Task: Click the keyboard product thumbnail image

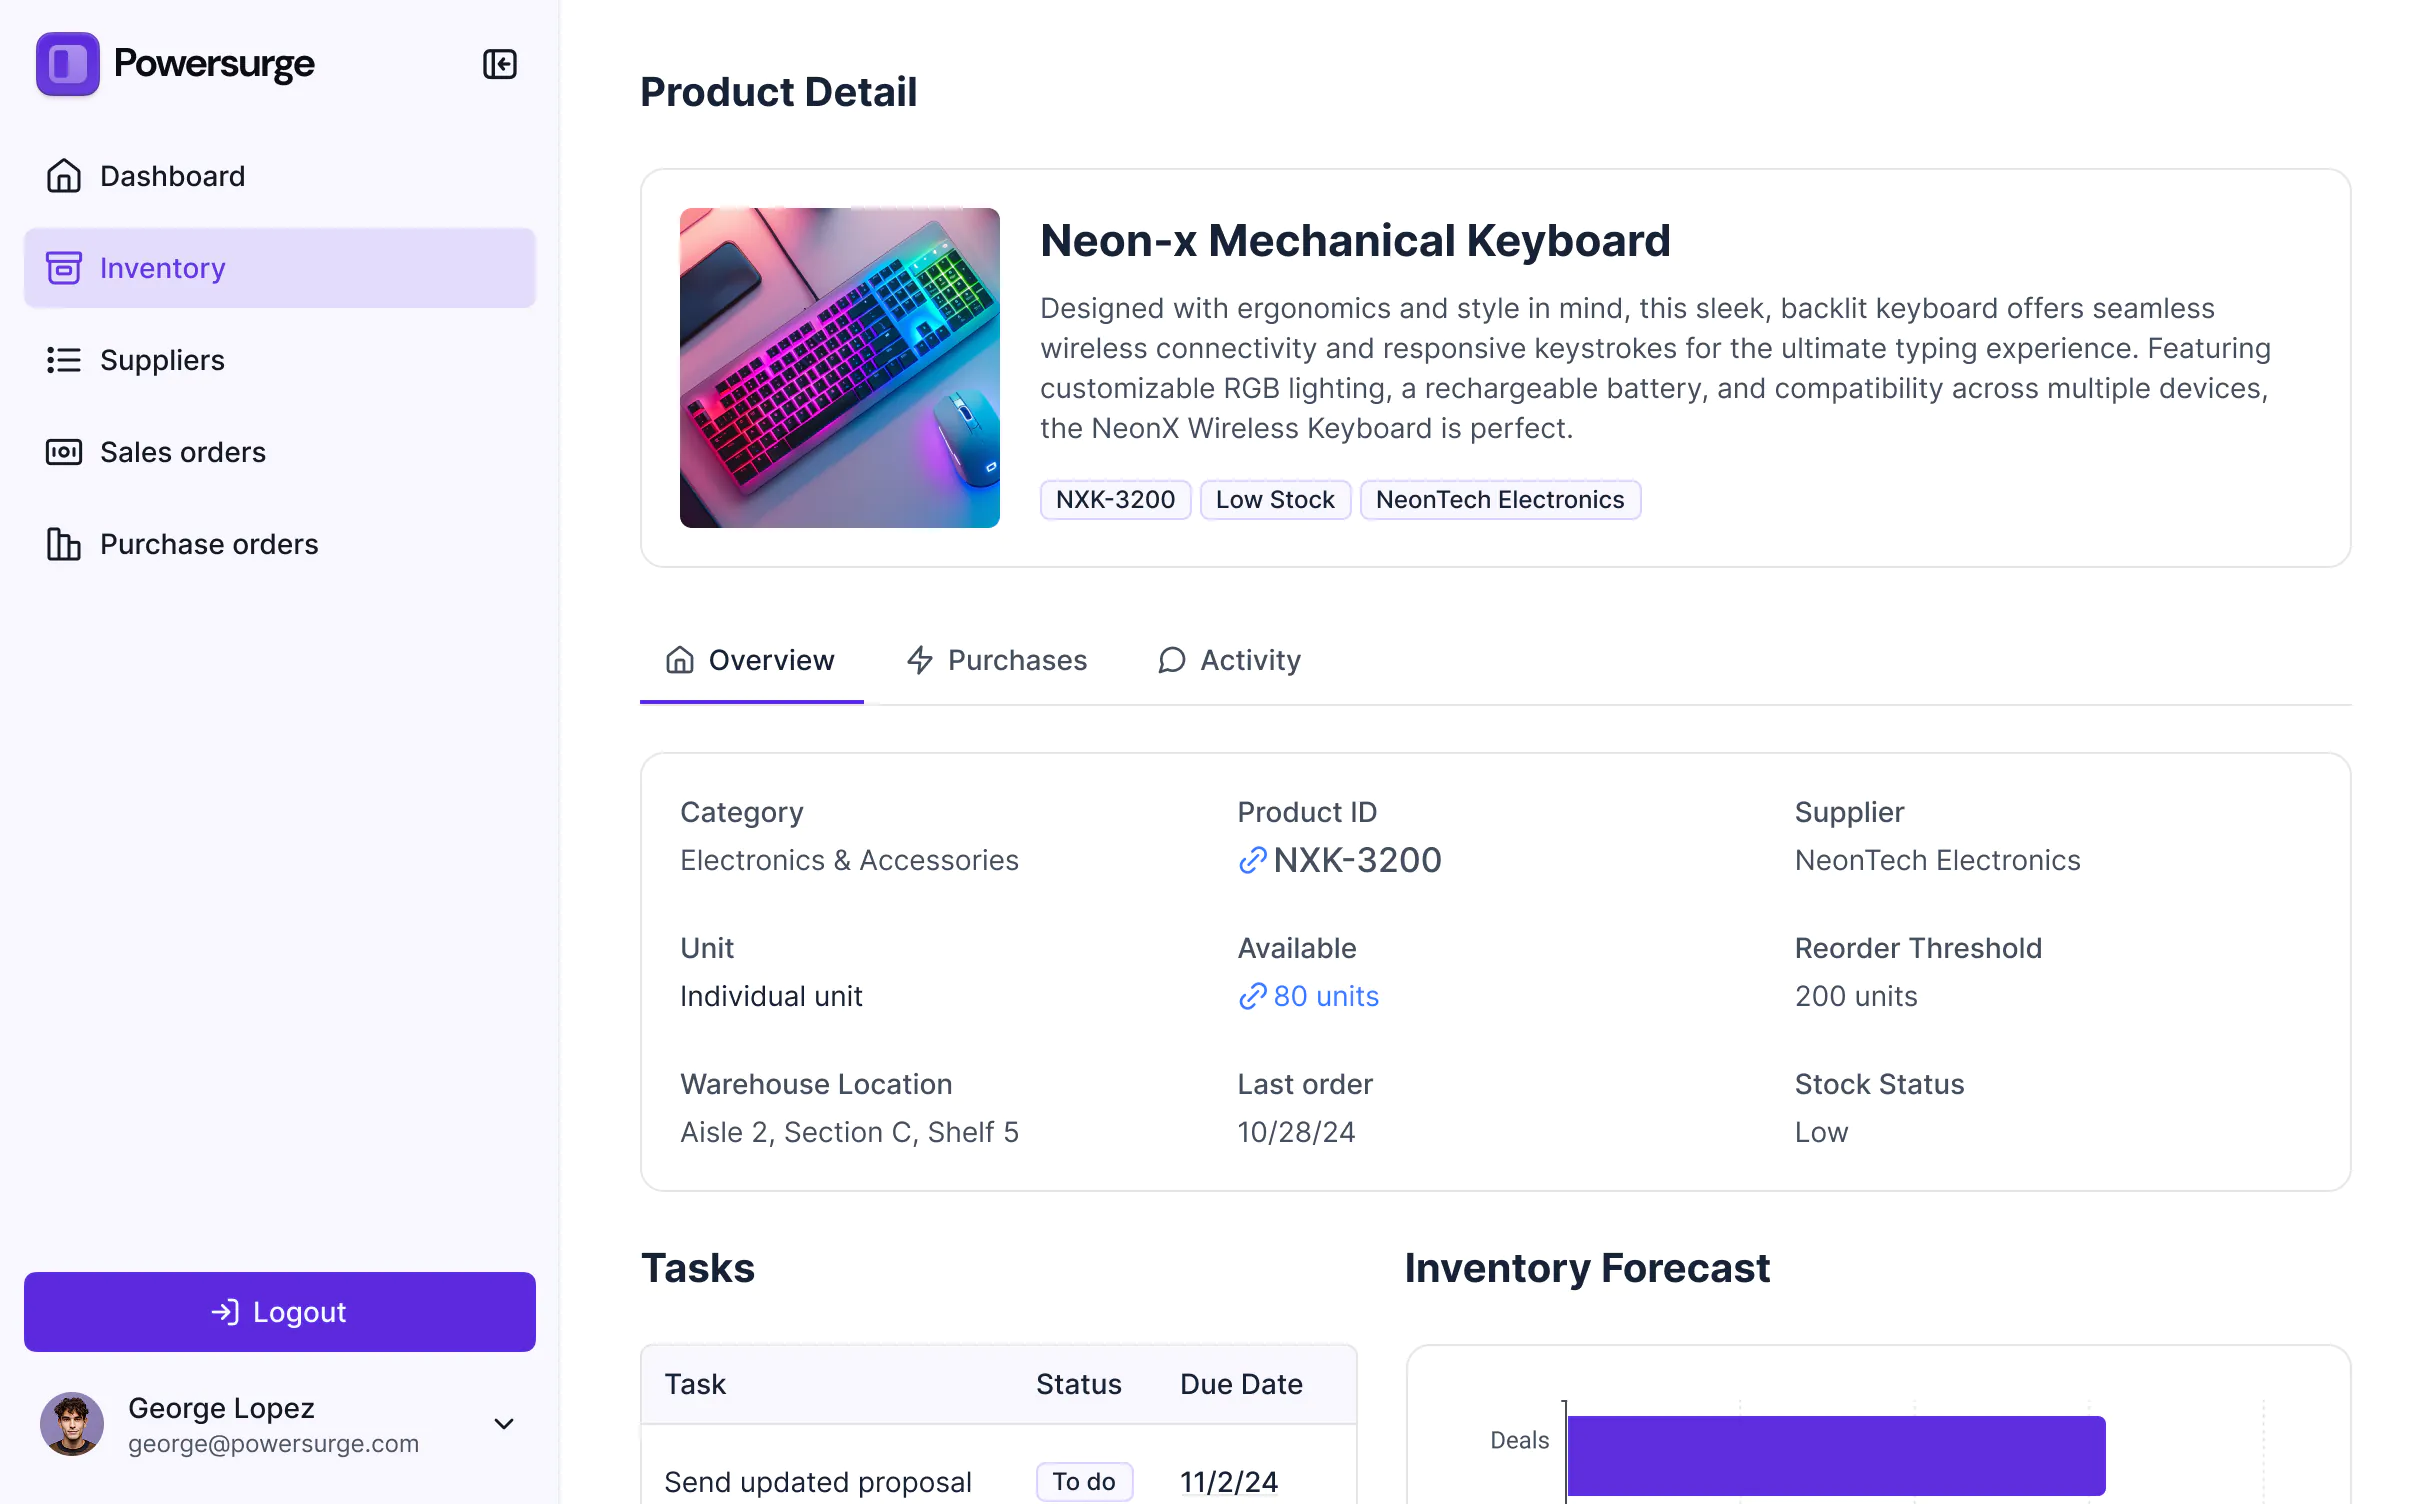Action: [839, 368]
